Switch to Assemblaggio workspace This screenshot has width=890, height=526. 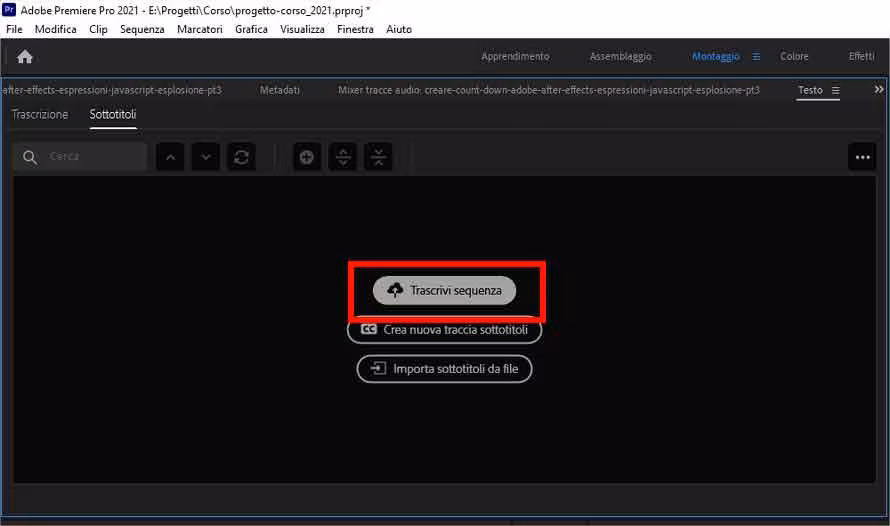(620, 57)
